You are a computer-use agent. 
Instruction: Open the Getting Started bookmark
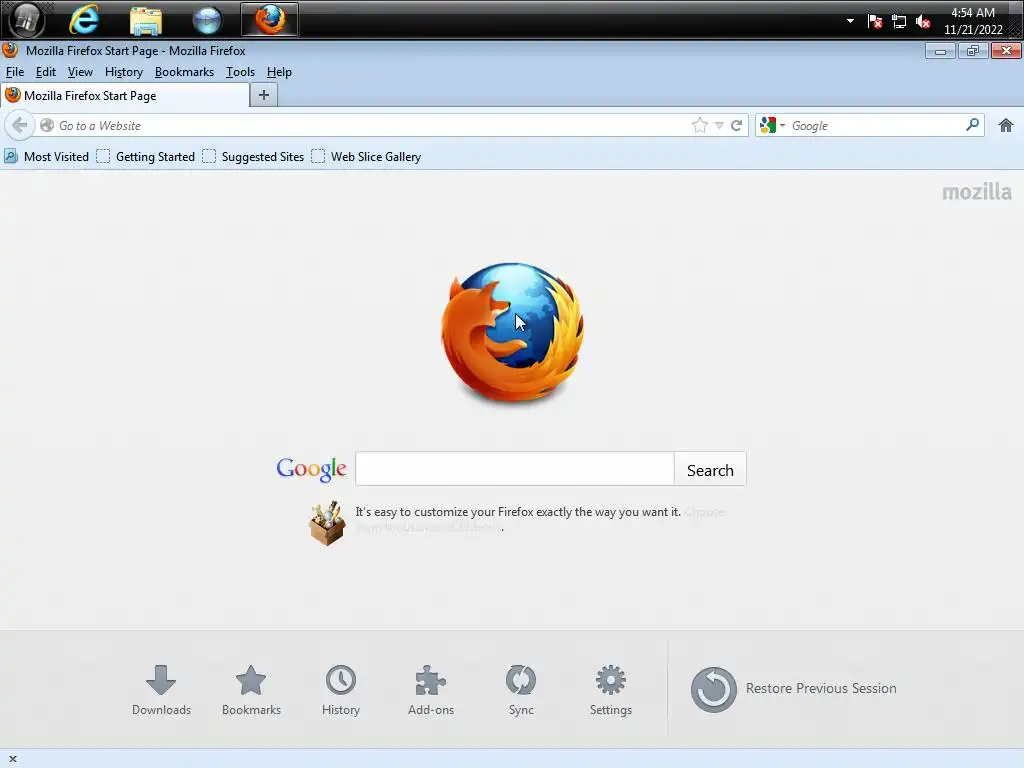[146, 157]
